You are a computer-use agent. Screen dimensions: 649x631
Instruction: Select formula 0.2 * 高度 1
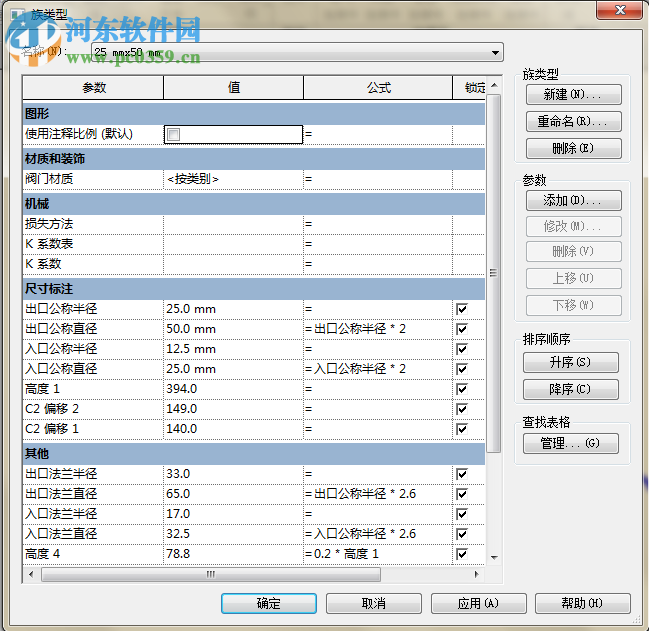click(x=346, y=554)
